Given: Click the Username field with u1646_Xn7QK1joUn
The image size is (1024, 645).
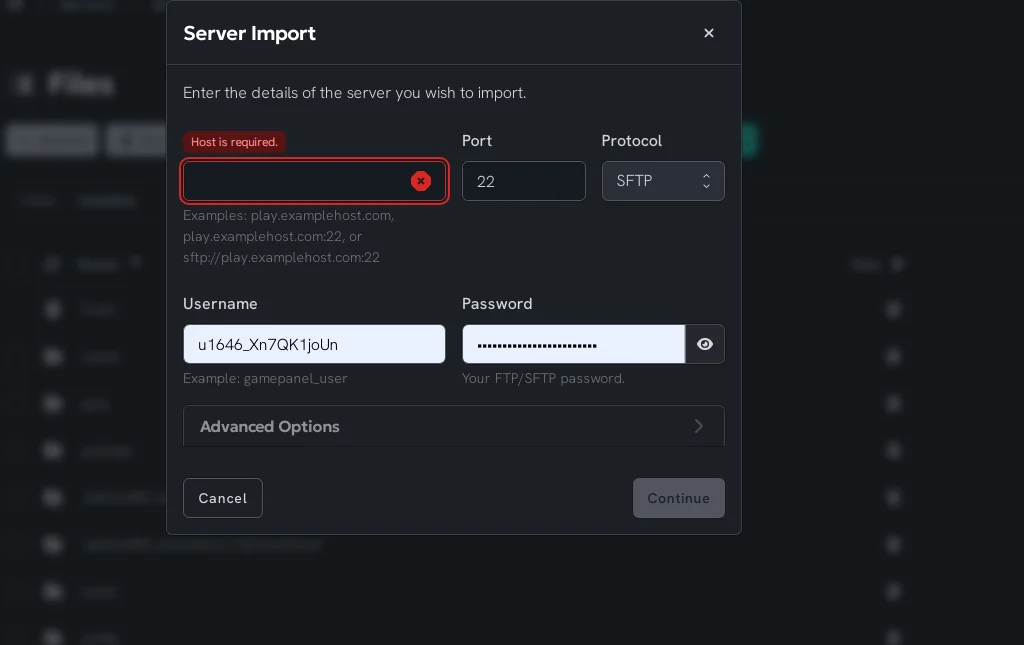Looking at the screenshot, I should pos(314,344).
